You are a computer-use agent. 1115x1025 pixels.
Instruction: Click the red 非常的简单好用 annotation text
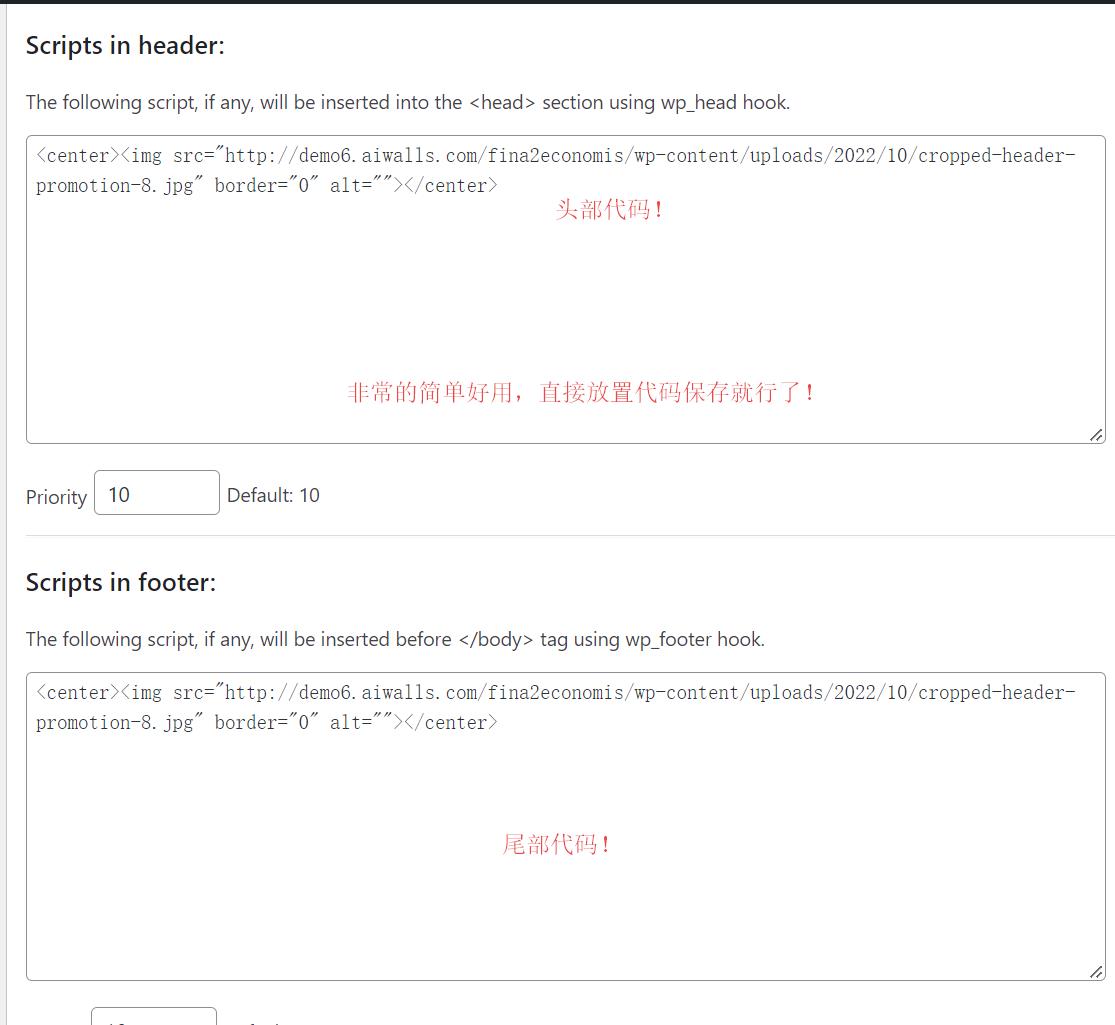tap(581, 393)
